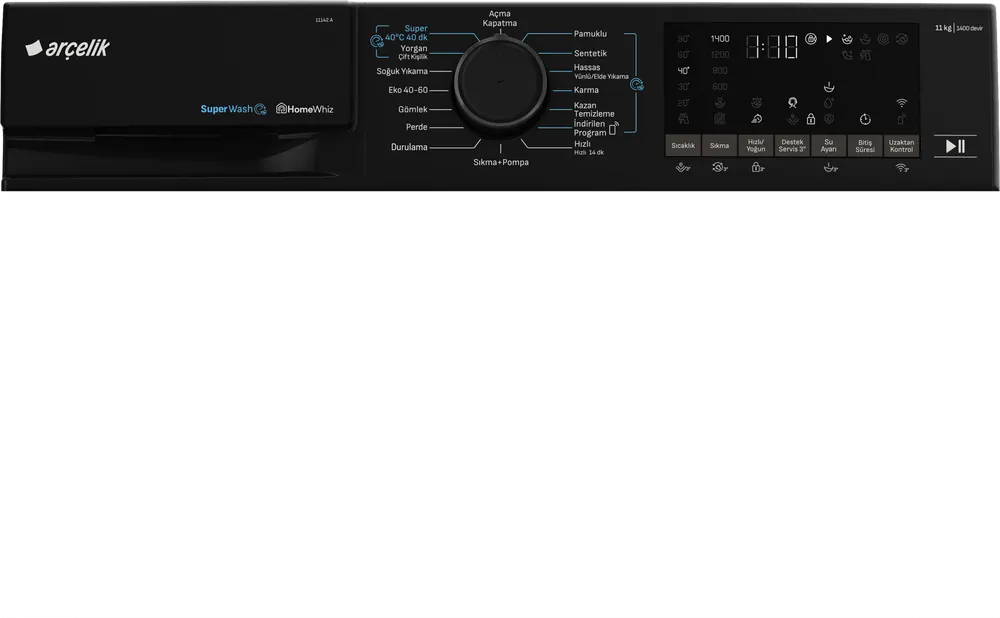Select the Pamuklu program label
1000x618 pixels.
click(x=590, y=34)
